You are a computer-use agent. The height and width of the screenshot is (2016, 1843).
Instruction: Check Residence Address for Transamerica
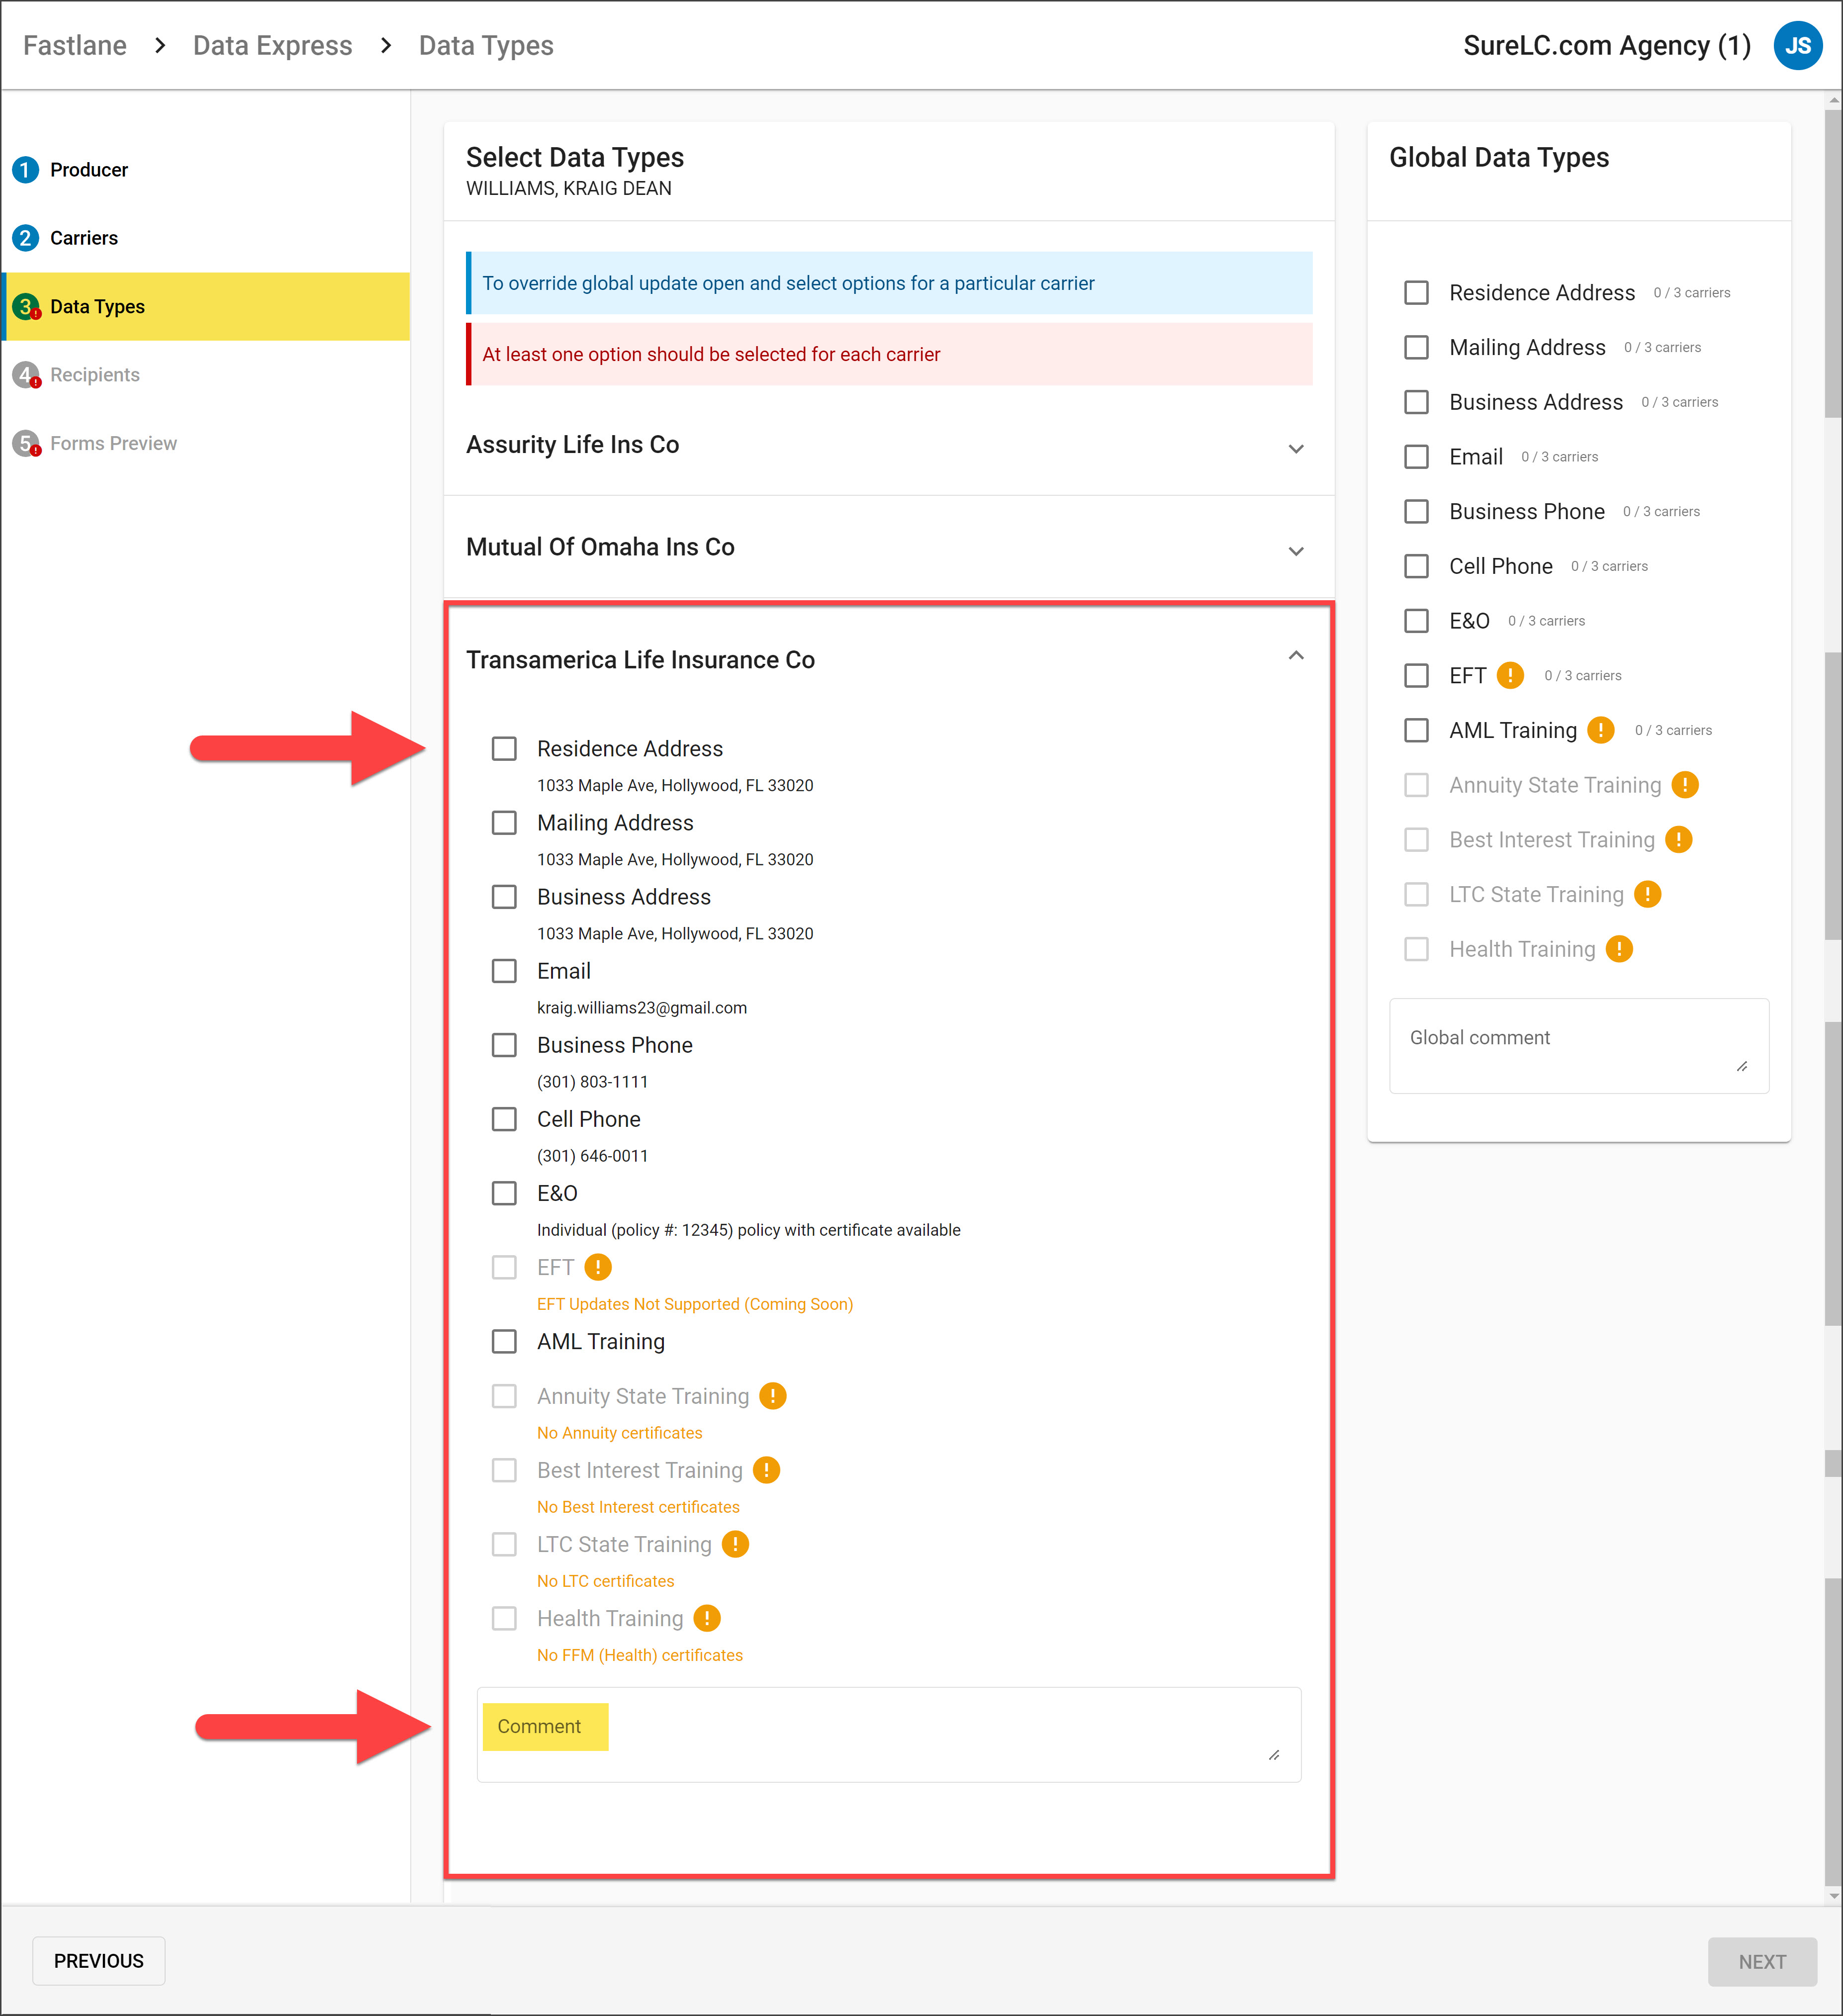[504, 748]
